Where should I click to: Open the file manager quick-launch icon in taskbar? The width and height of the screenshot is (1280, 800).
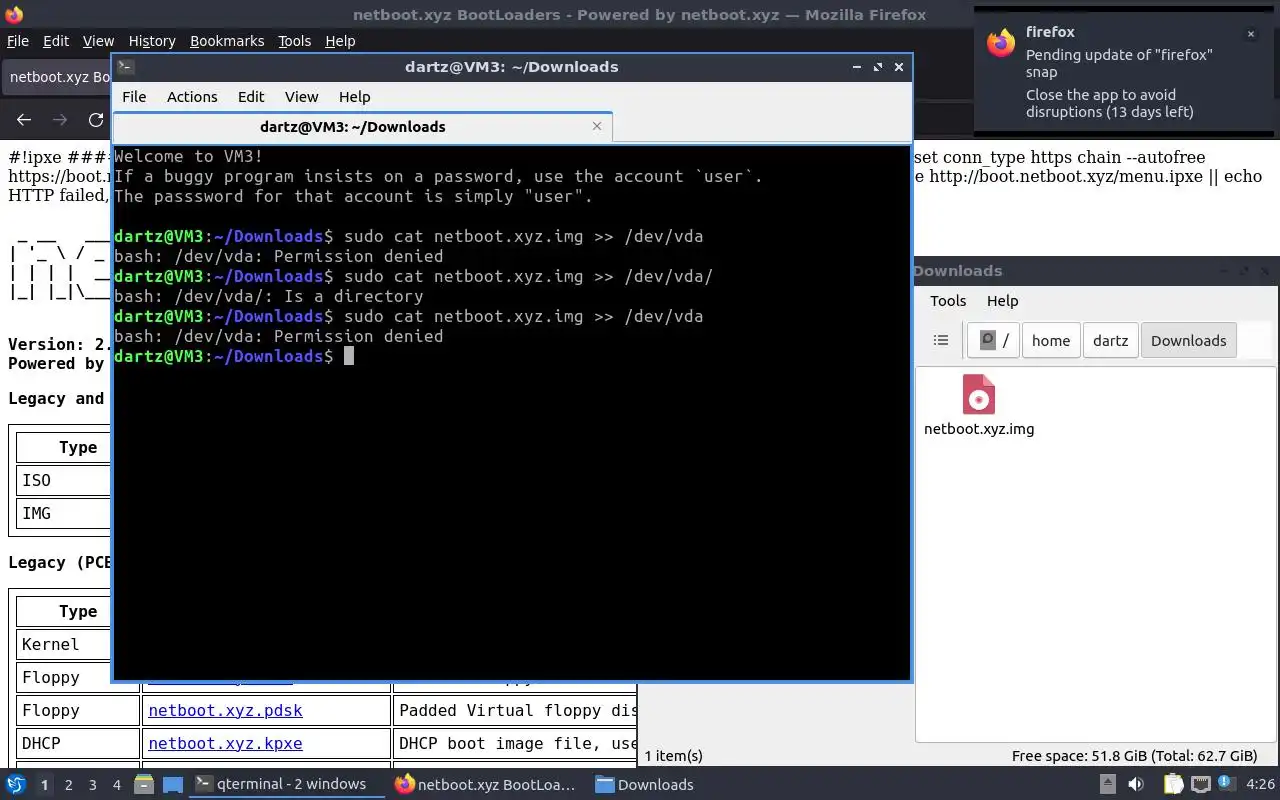click(x=144, y=784)
